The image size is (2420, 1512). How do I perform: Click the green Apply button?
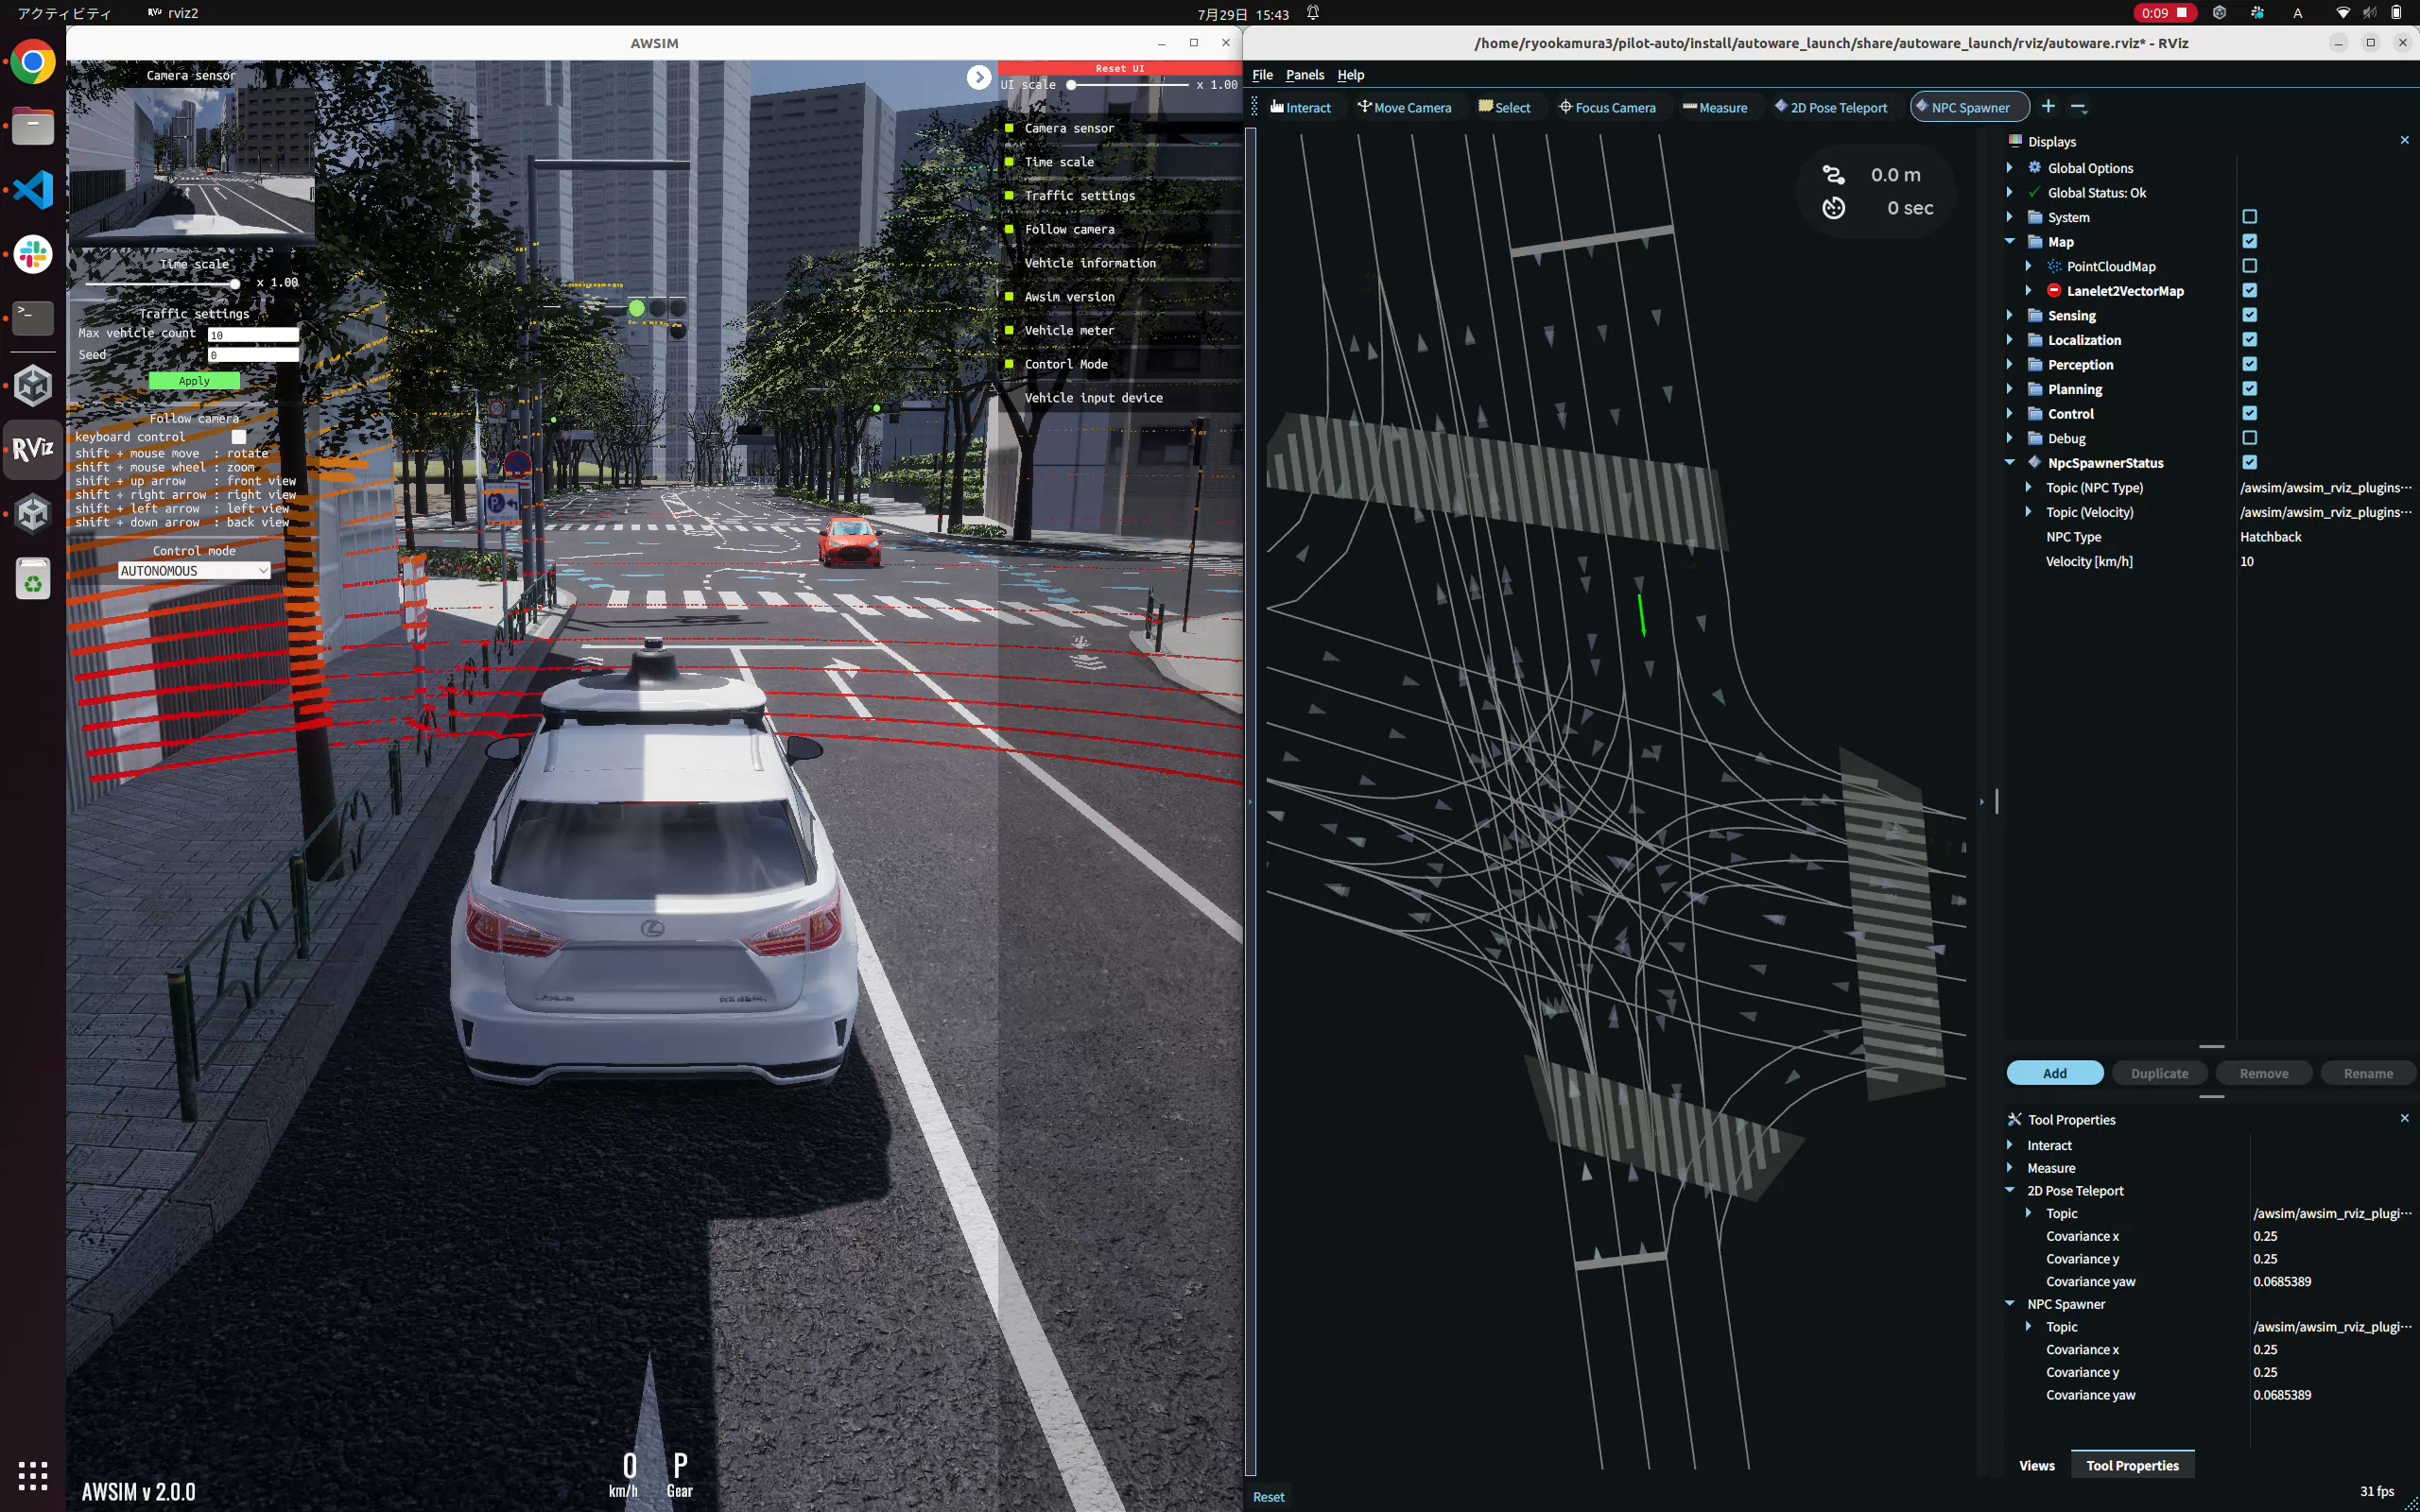pyautogui.click(x=194, y=381)
